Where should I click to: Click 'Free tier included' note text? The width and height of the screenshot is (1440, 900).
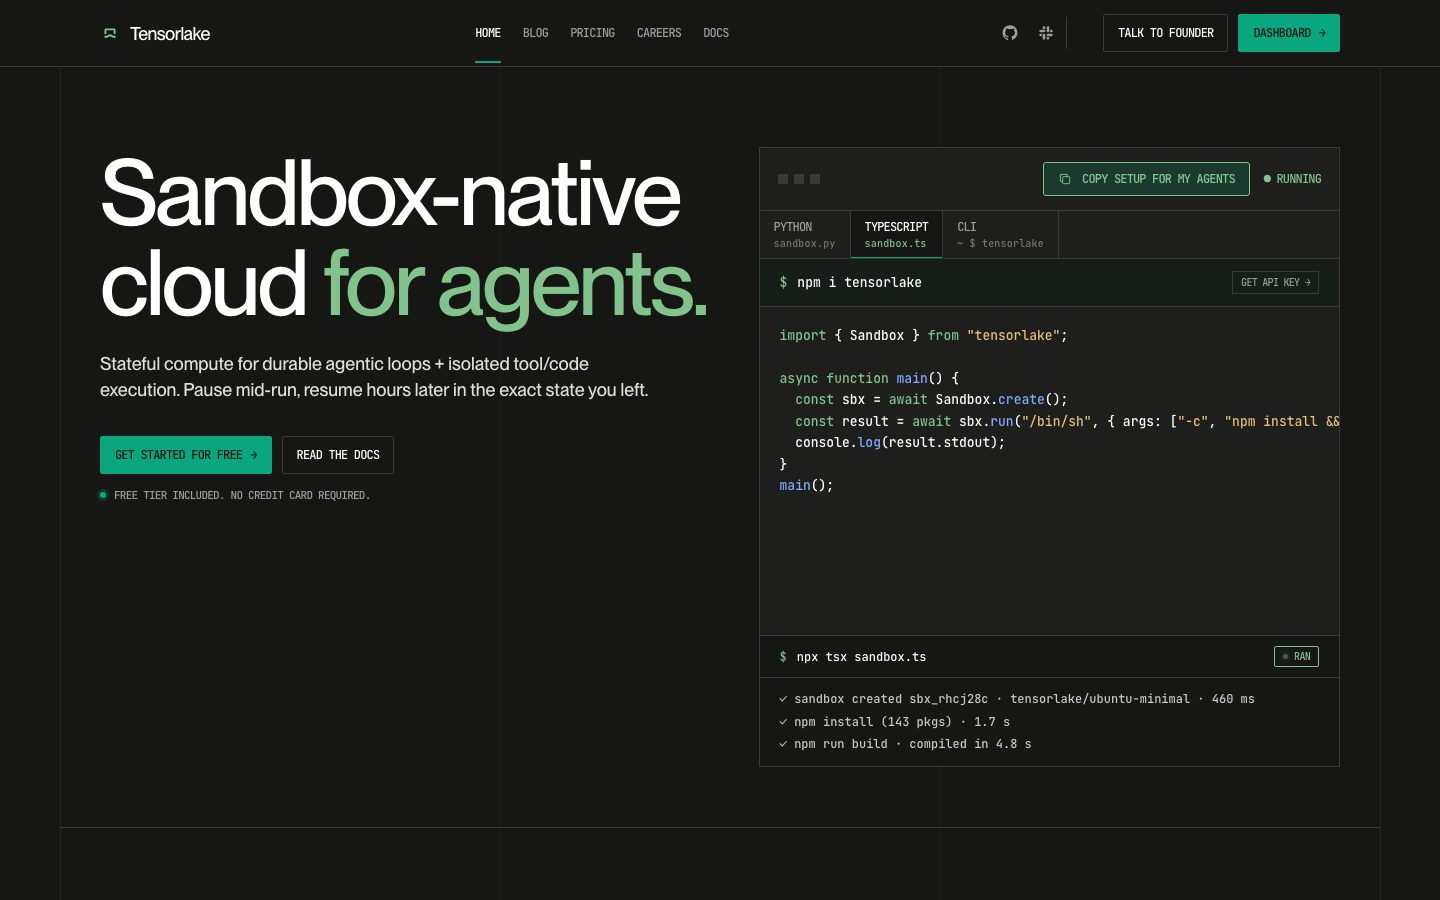242,495
